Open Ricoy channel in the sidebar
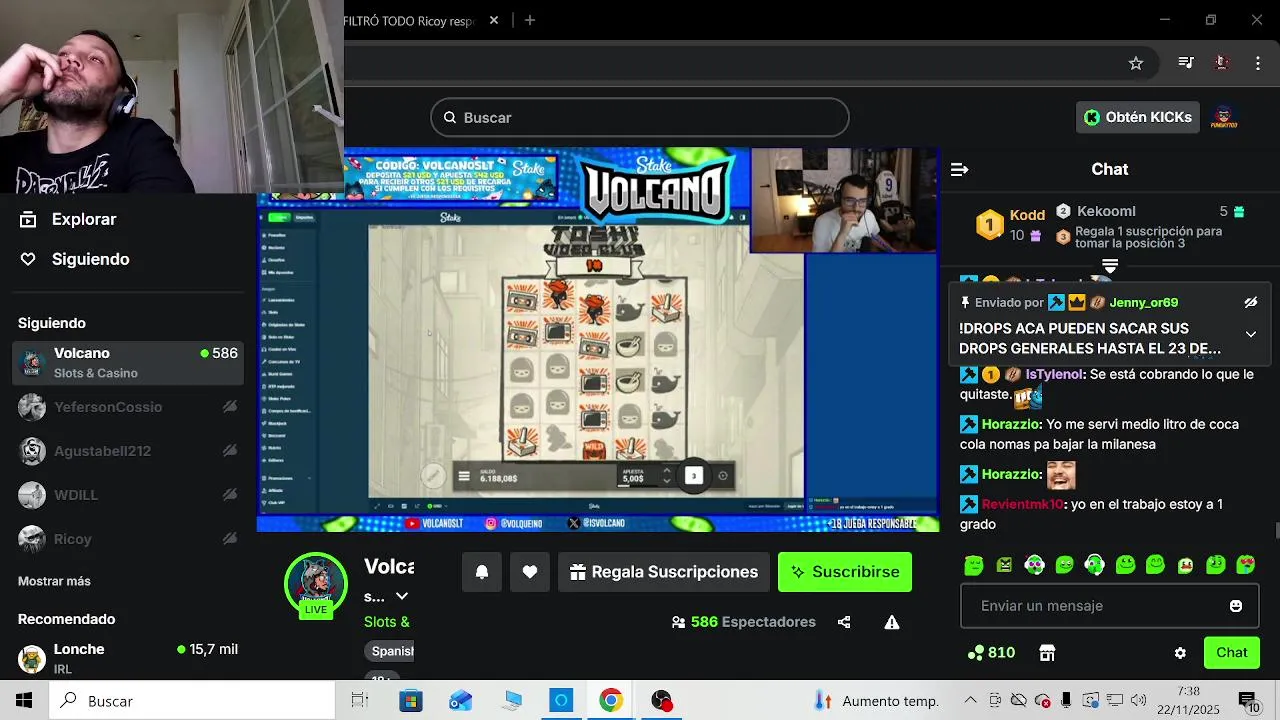Image resolution: width=1280 pixels, height=720 pixels. 128,539
